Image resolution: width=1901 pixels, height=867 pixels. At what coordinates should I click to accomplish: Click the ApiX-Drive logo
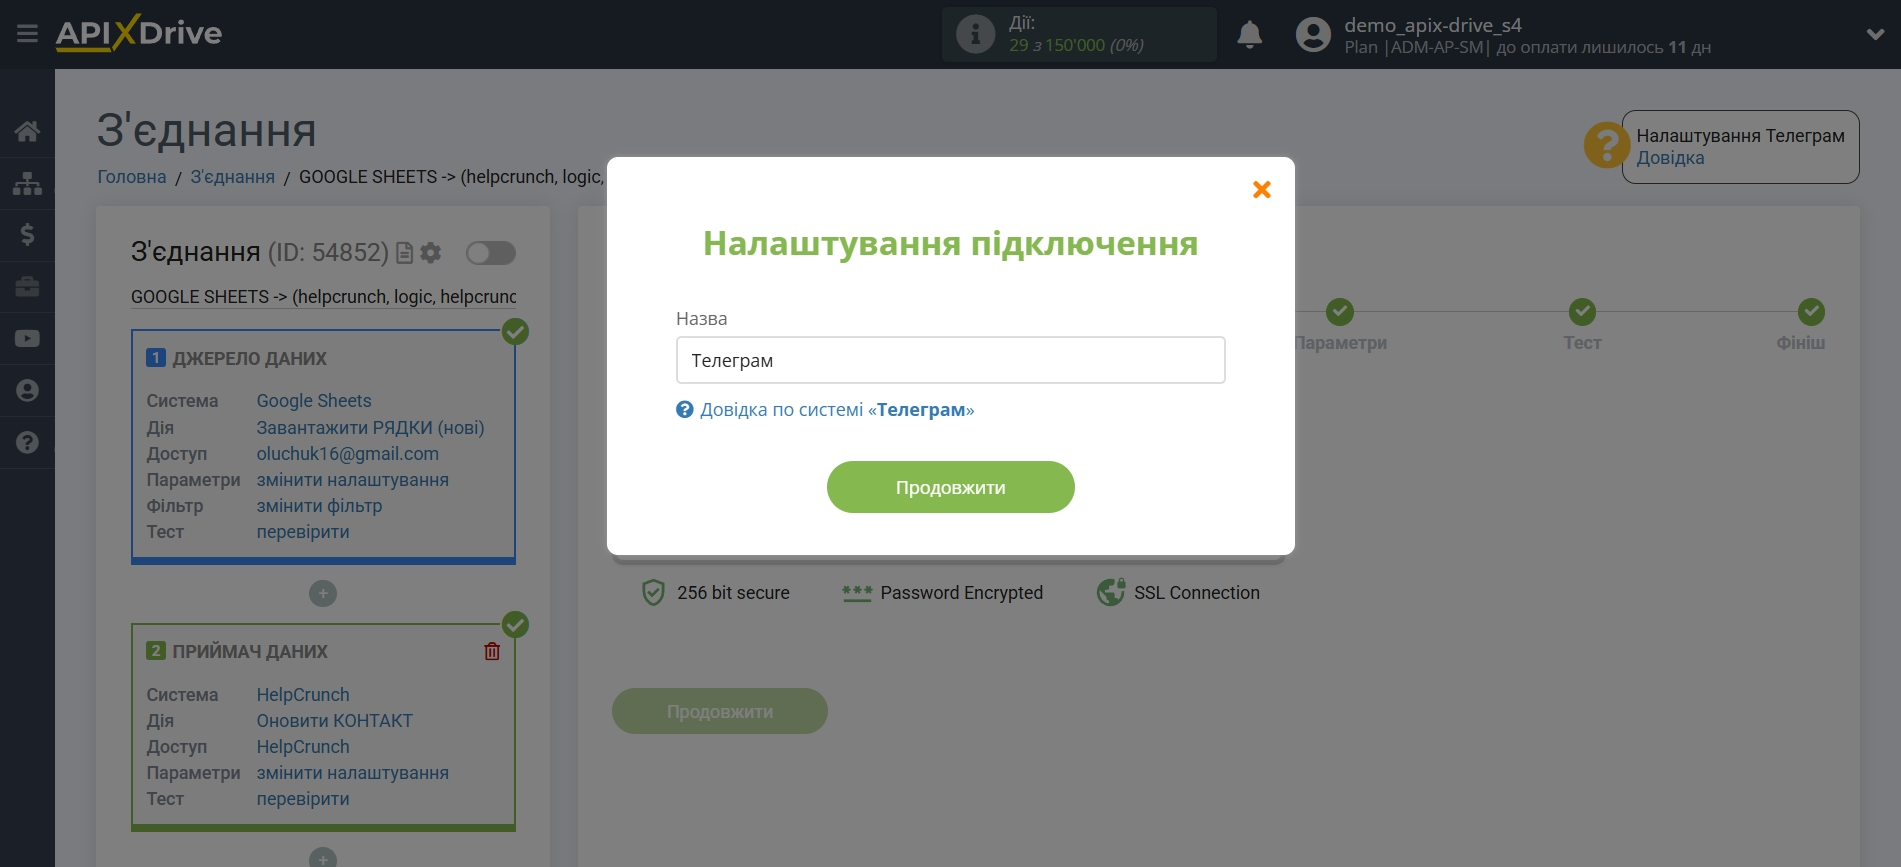(139, 33)
